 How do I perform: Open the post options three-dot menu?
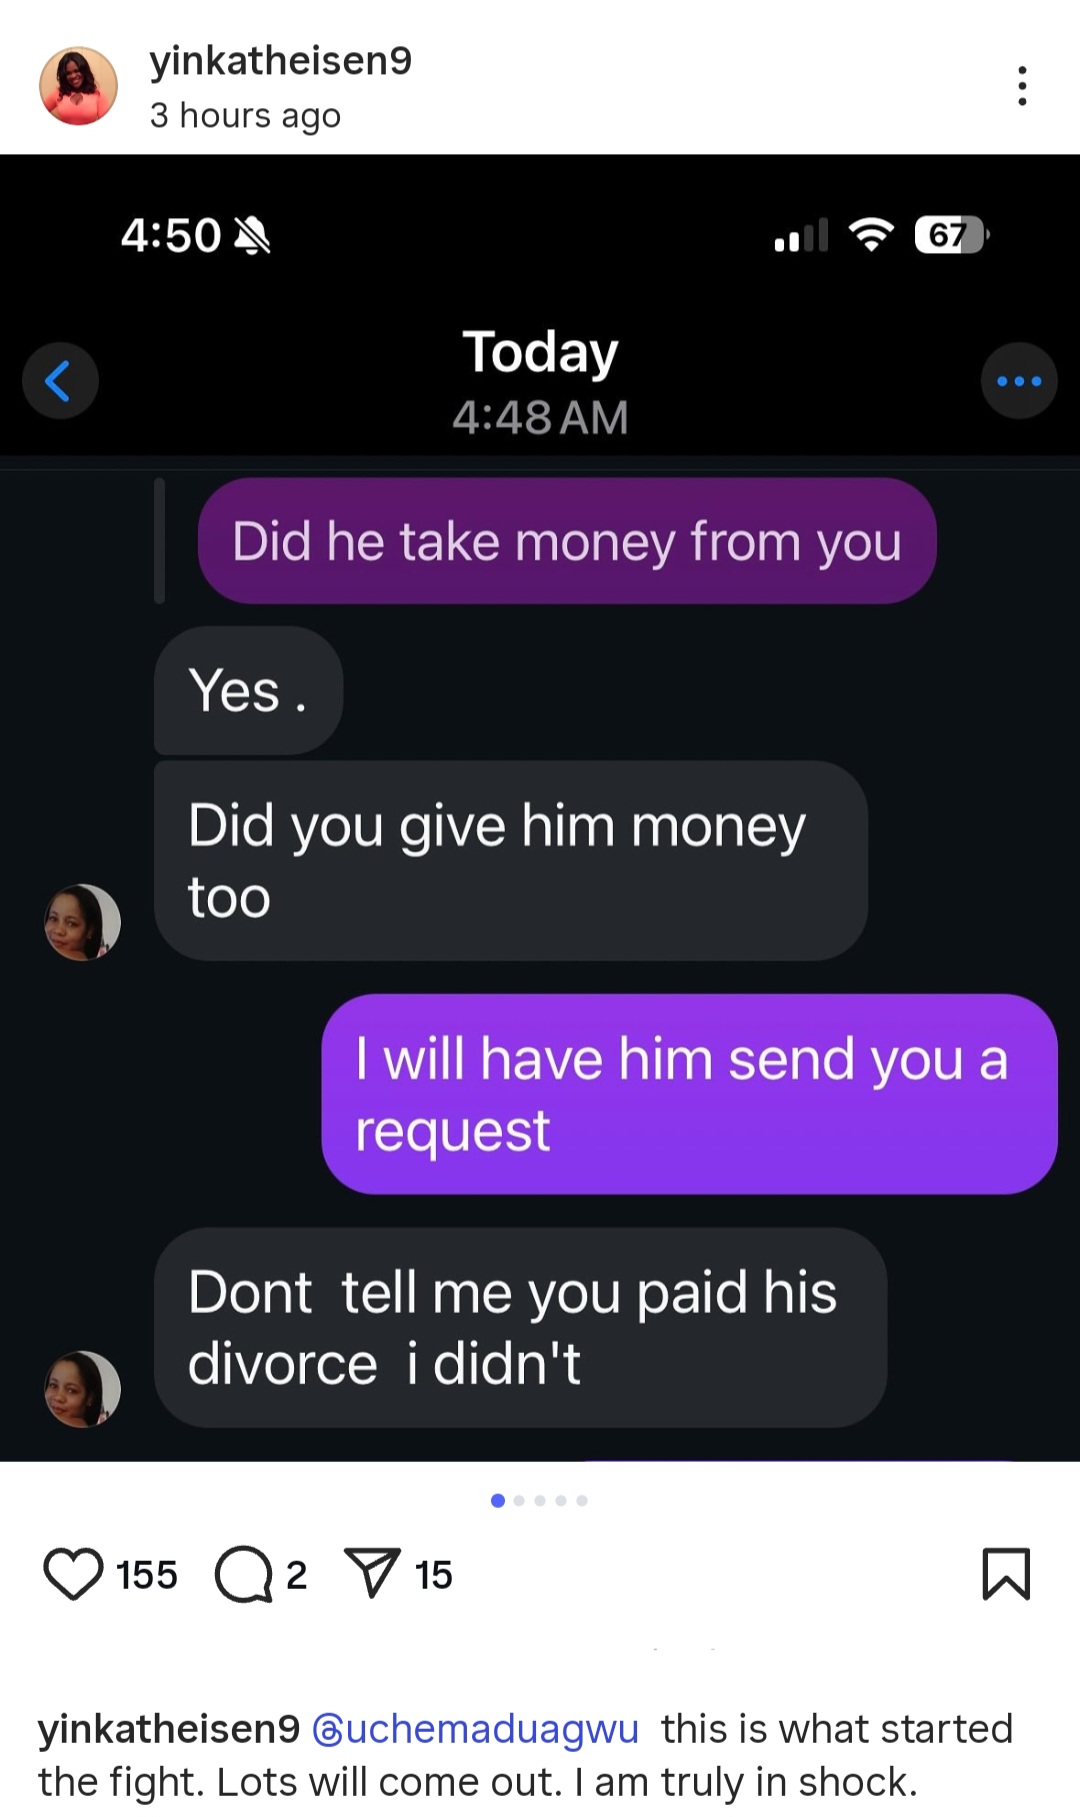click(1021, 86)
